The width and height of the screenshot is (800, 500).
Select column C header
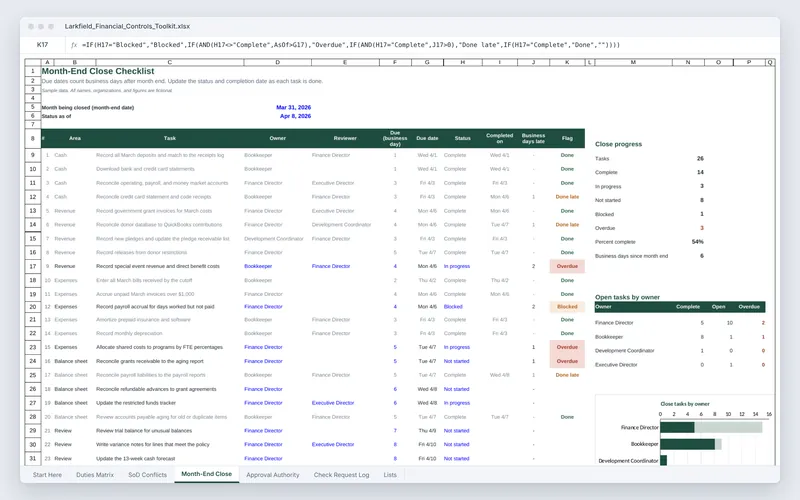pos(169,62)
